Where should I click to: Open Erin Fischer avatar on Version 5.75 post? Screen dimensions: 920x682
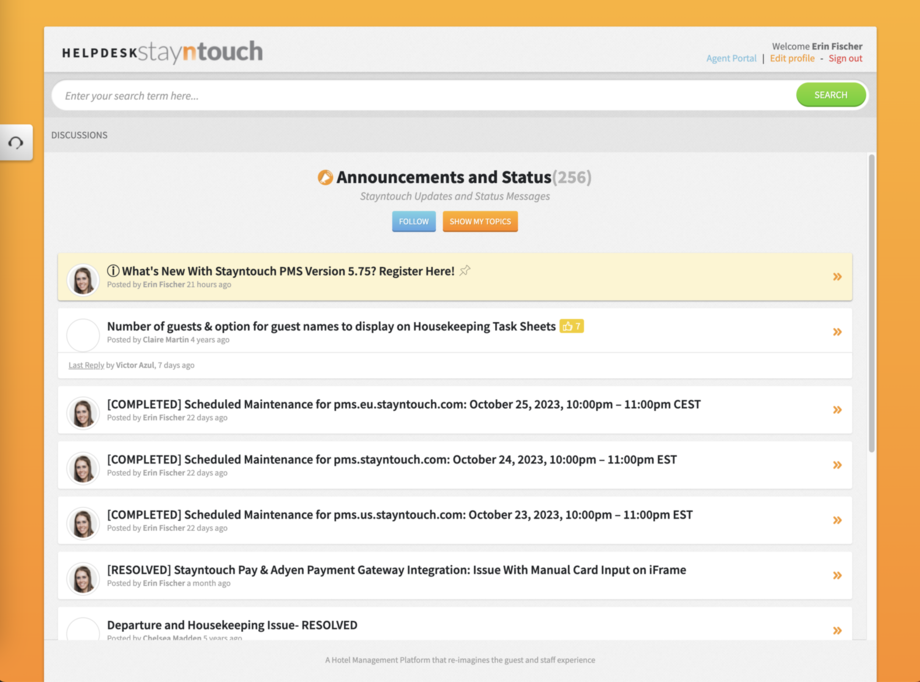83,280
